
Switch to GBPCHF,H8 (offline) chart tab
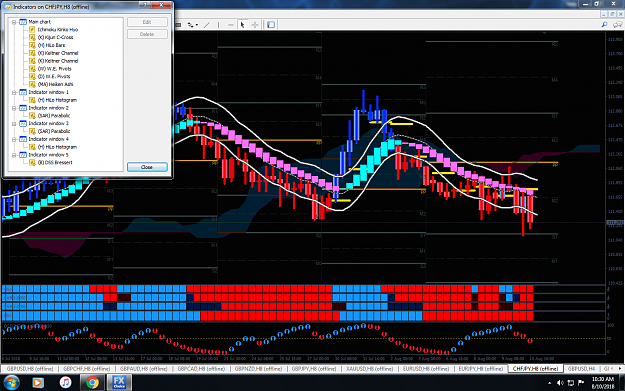tap(86, 369)
